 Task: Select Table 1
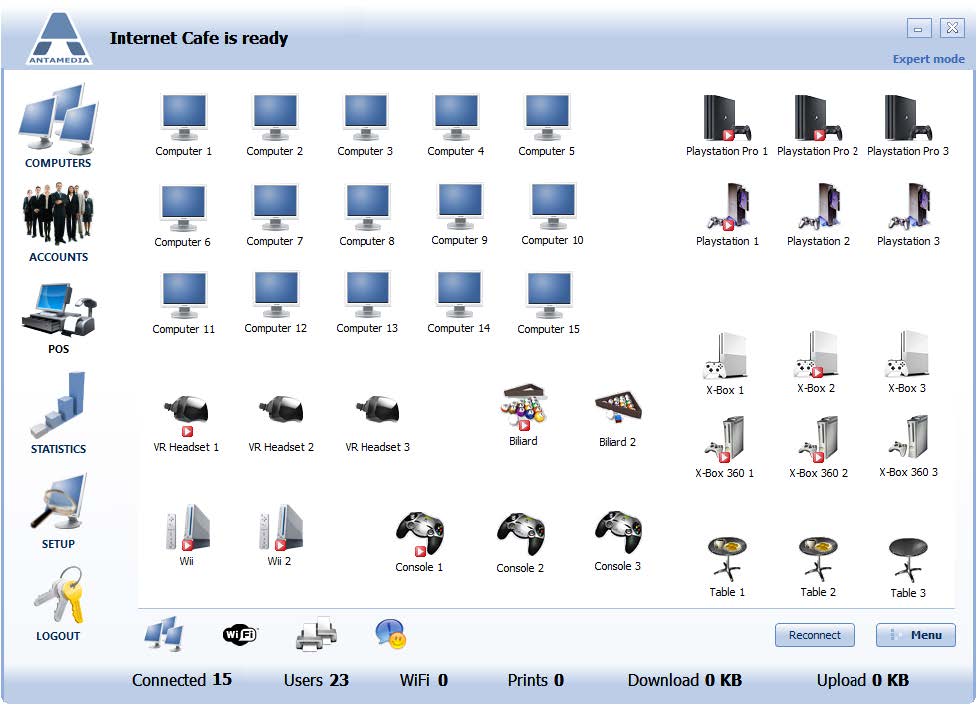[727, 567]
